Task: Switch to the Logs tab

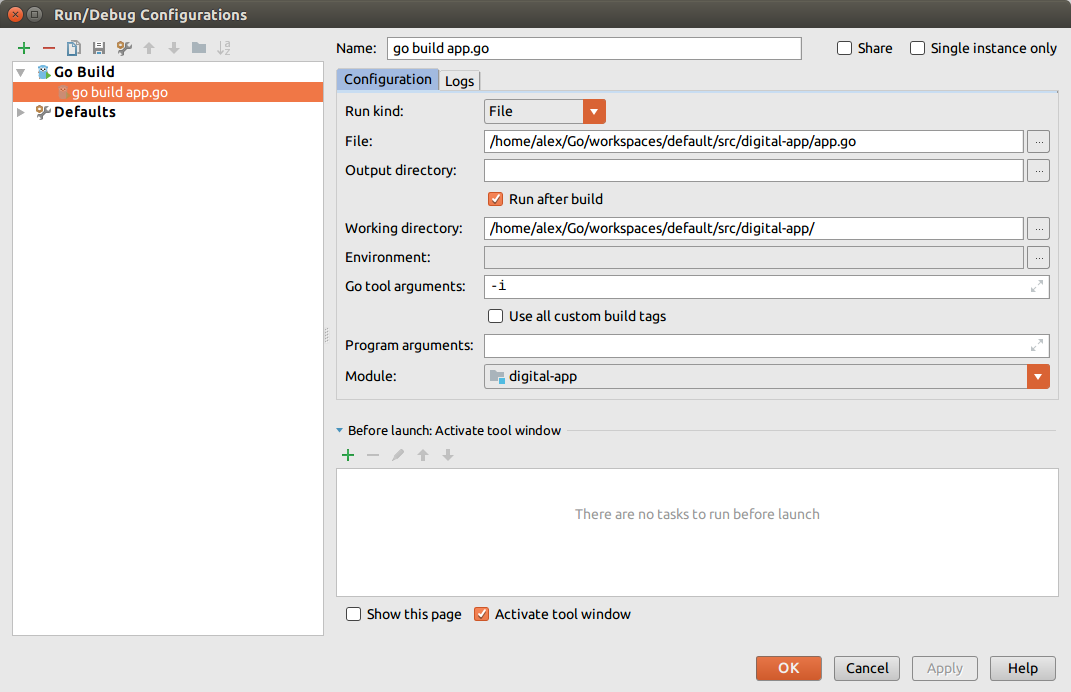Action: pyautogui.click(x=460, y=81)
